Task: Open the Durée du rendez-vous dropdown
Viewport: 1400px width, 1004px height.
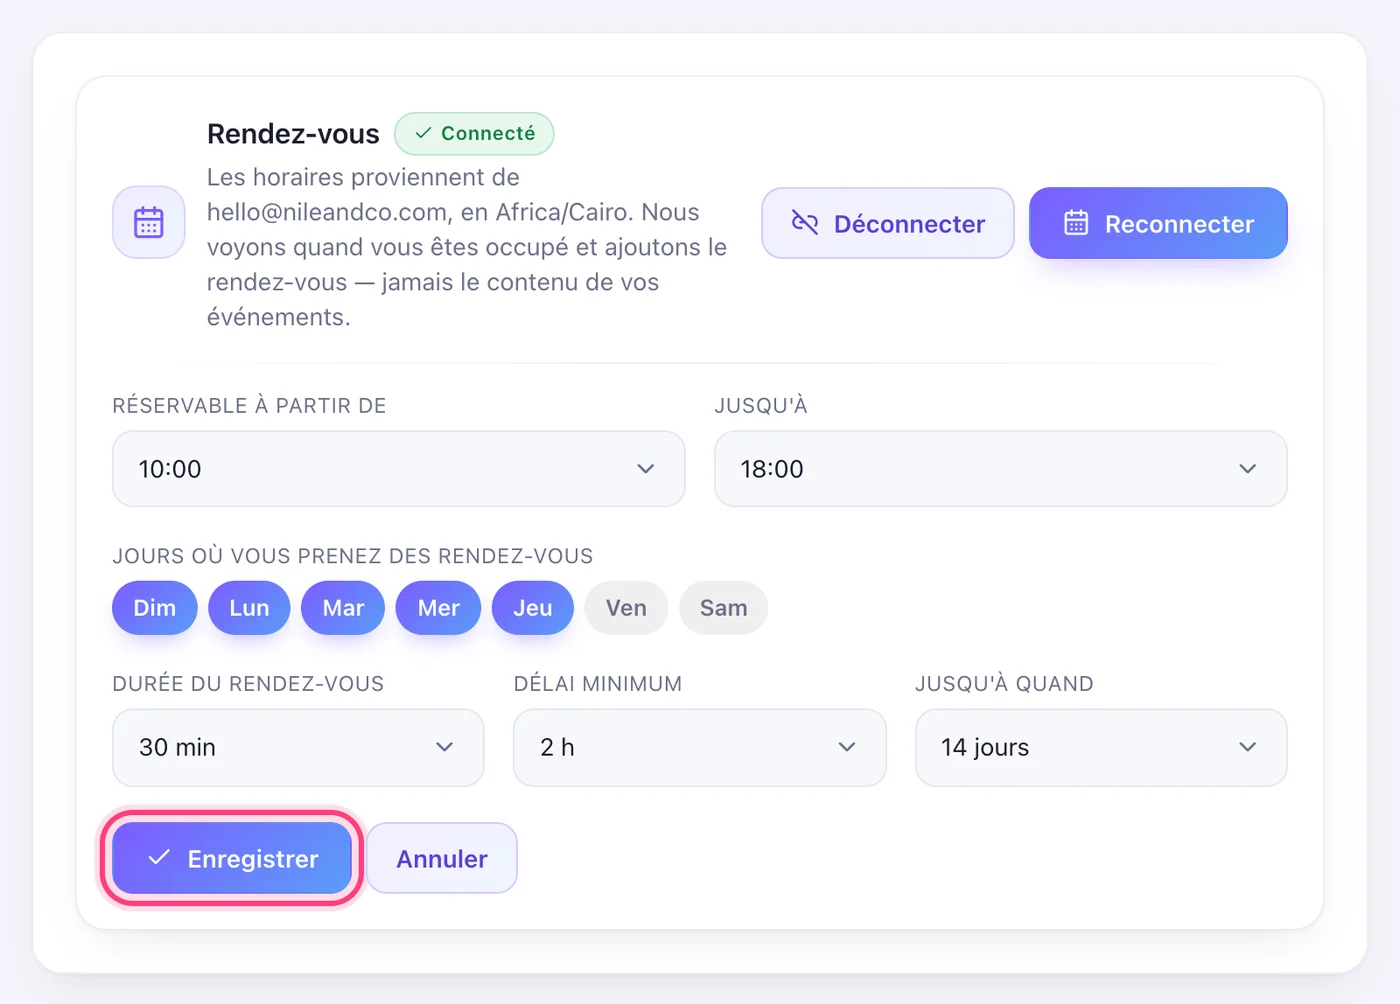Action: click(x=298, y=748)
